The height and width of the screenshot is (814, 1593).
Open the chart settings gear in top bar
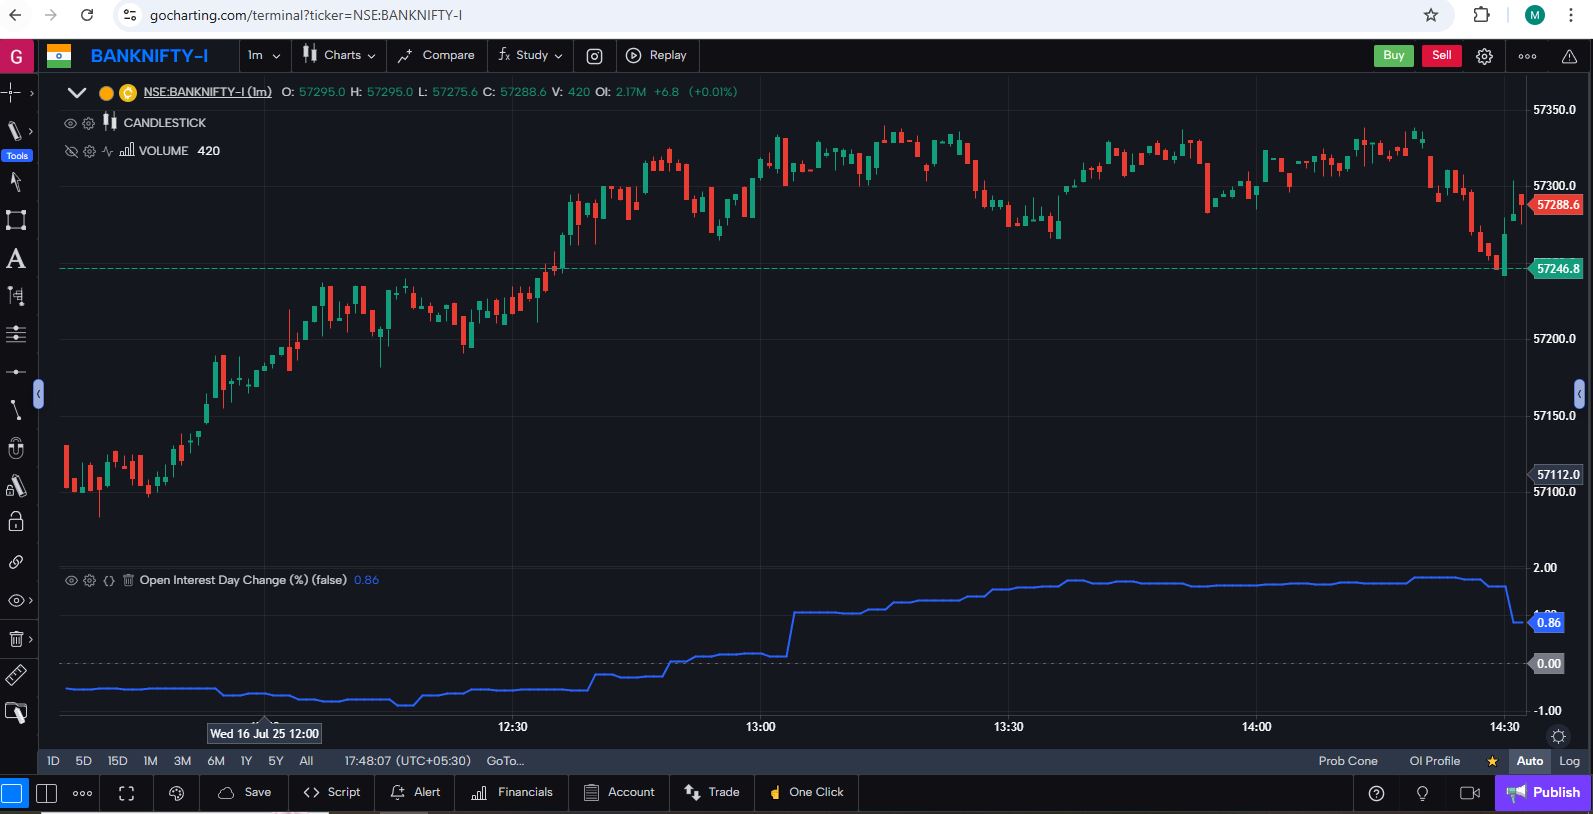(x=1484, y=56)
